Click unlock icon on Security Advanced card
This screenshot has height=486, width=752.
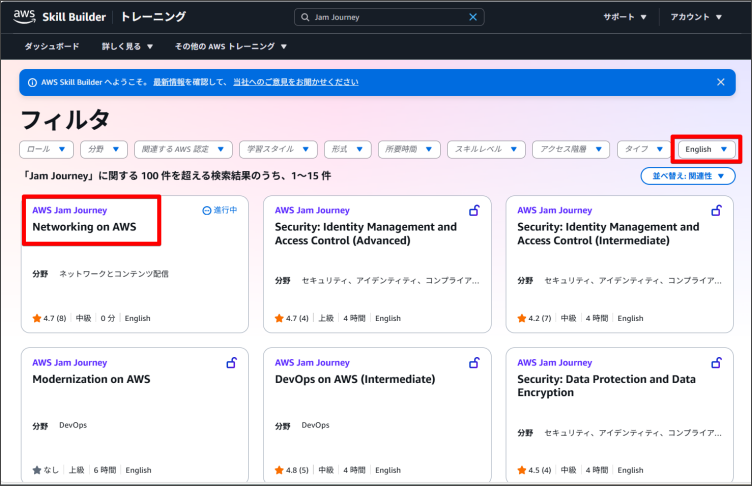coord(474,210)
